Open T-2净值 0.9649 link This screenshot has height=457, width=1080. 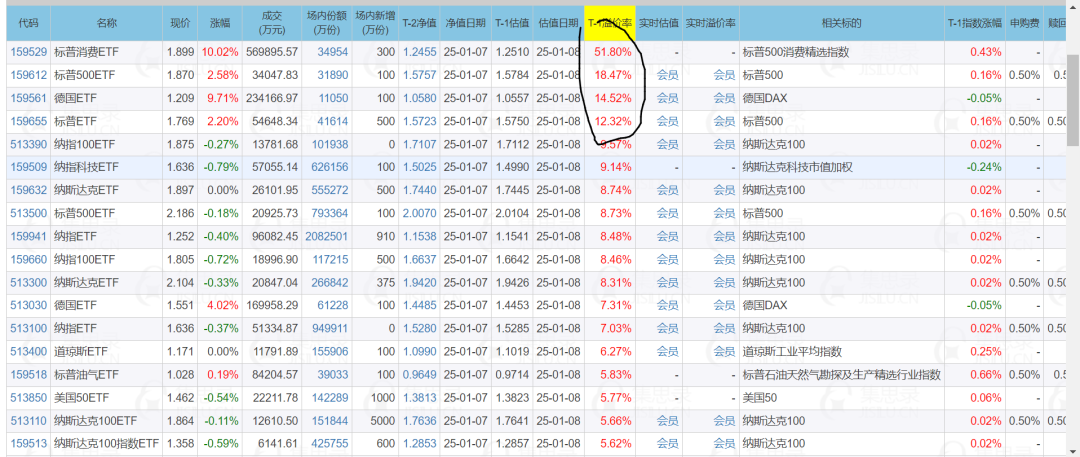[x=419, y=374]
